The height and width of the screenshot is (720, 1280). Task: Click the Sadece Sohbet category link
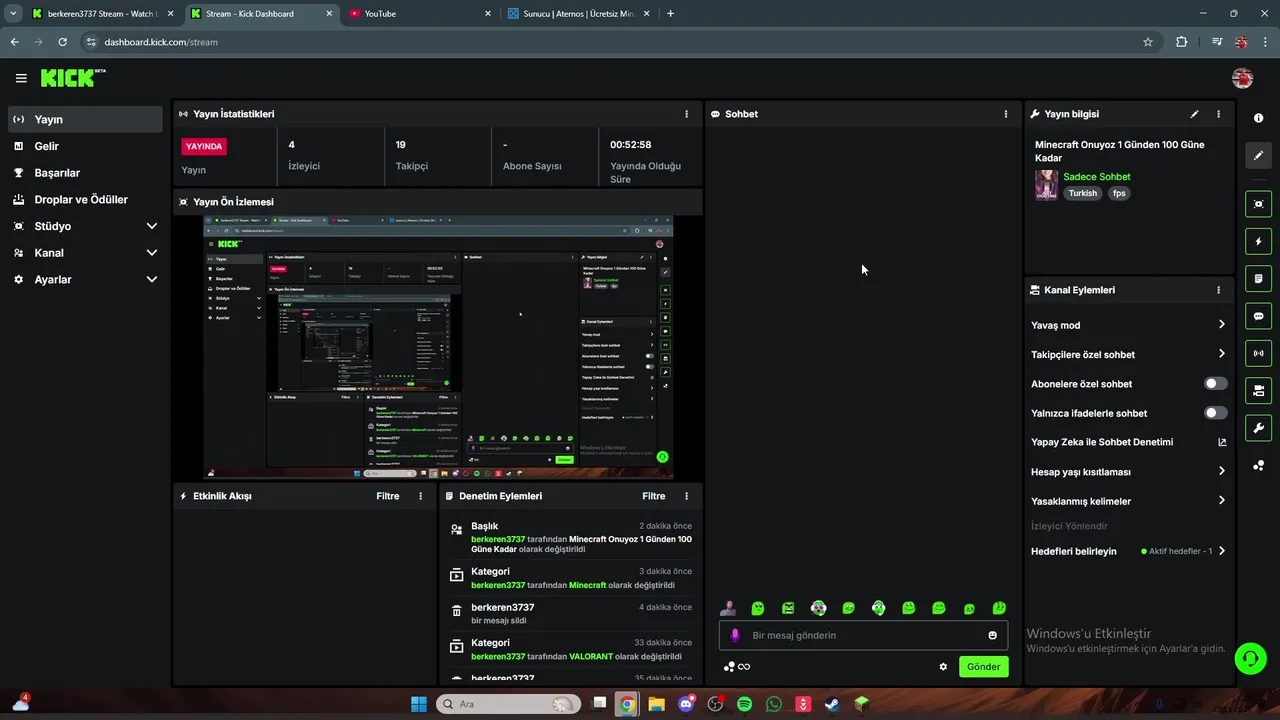click(x=1097, y=177)
